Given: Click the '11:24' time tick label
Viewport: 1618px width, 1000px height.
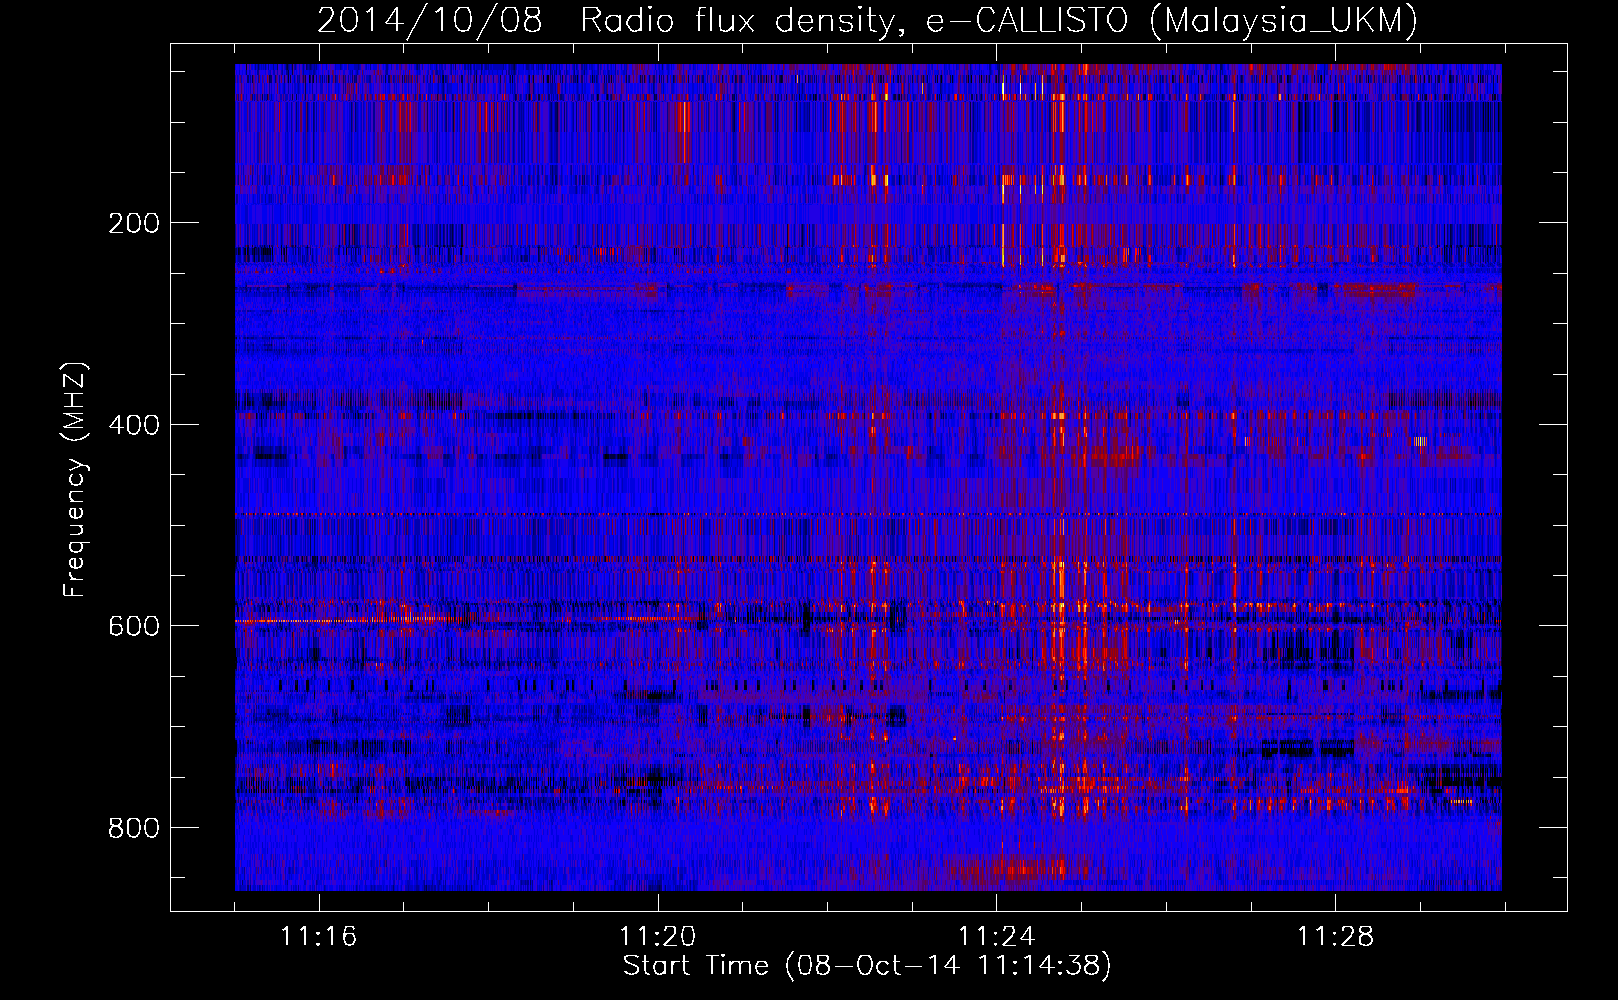Looking at the screenshot, I should coord(996,937).
